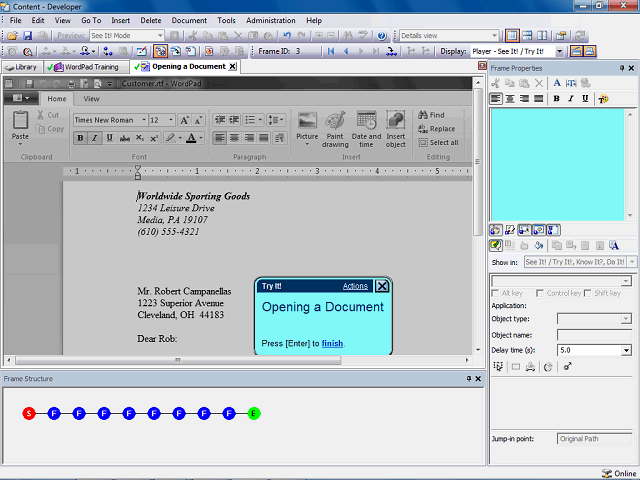Open the File menu
Viewport: 640px width, 480px height.
click(x=16, y=20)
